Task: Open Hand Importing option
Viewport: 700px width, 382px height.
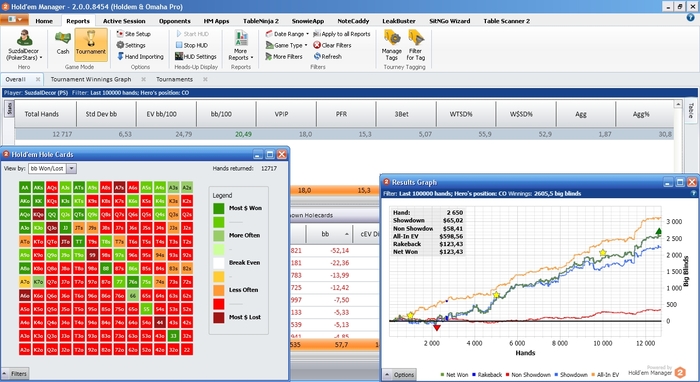Action: click(140, 57)
